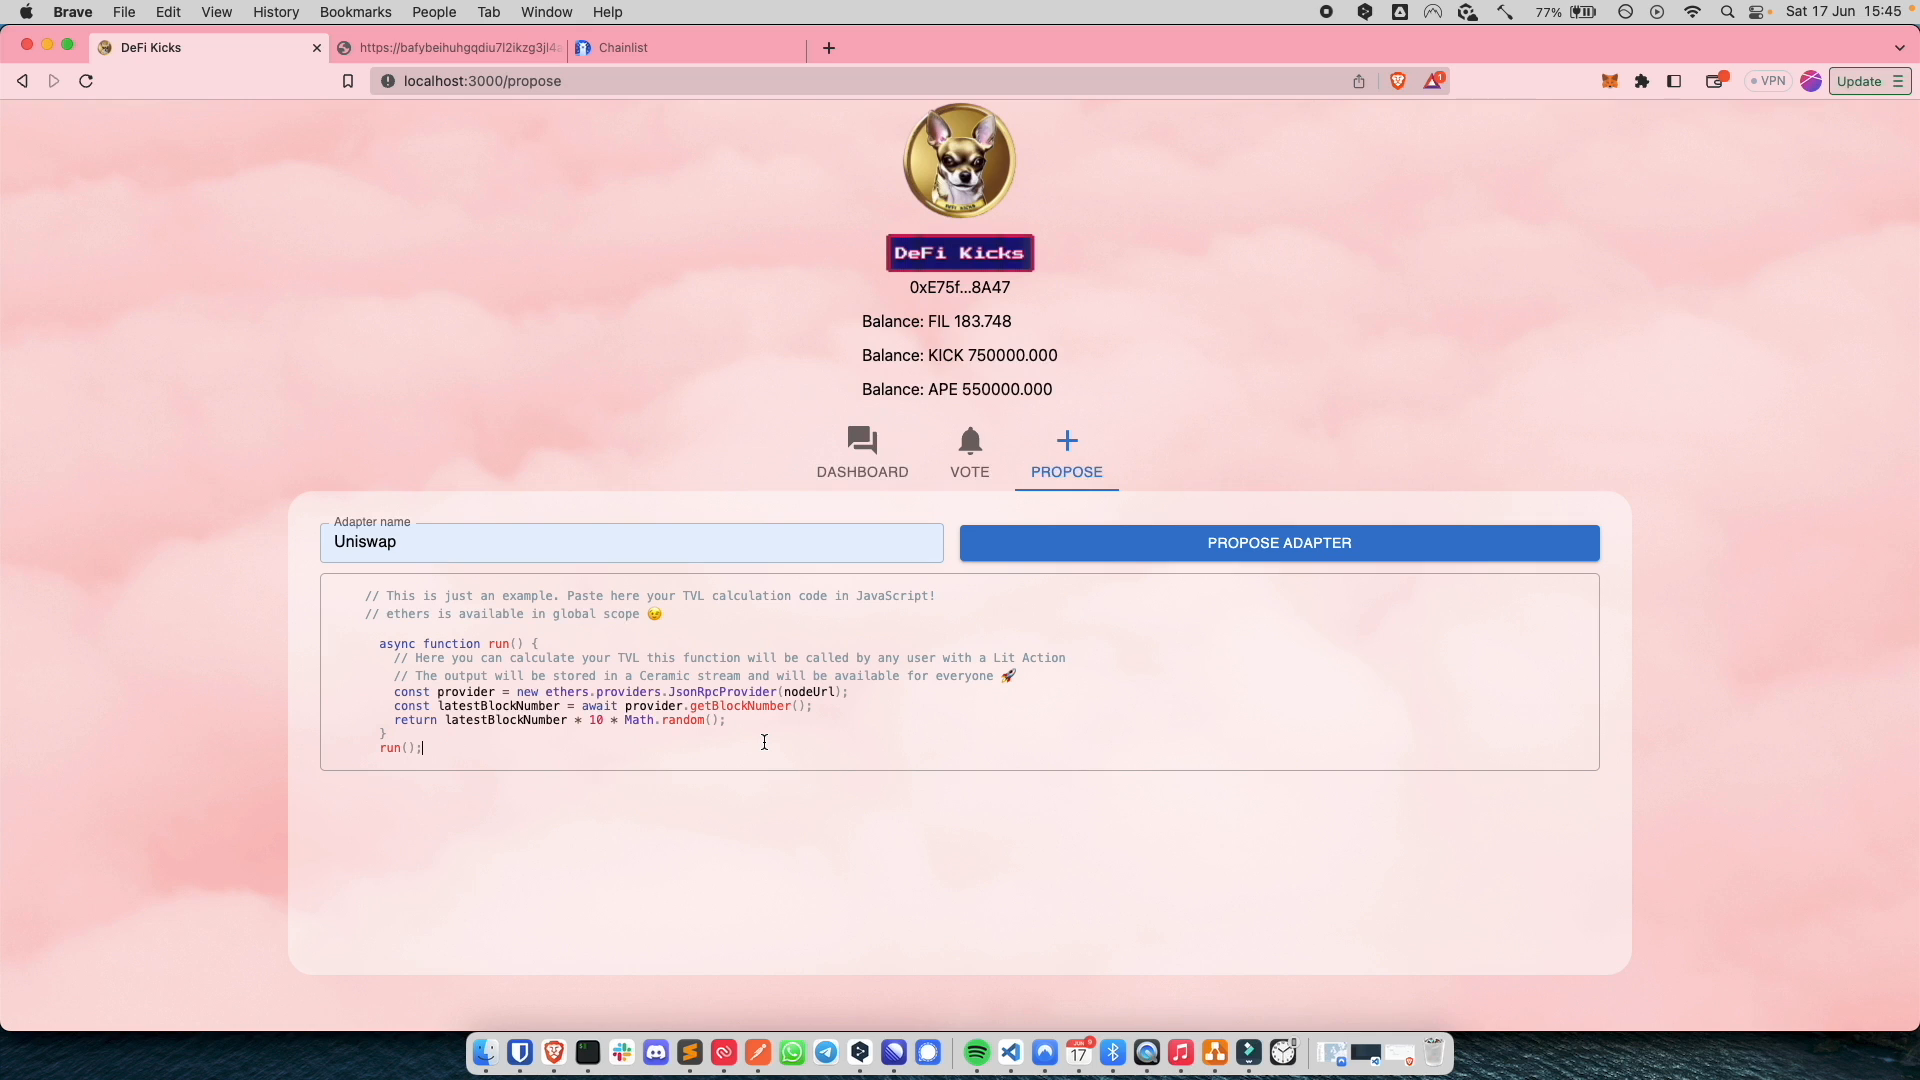Switch to the bafybeihuhgqdiu tab
1920x1080 pixels.
[x=449, y=48]
